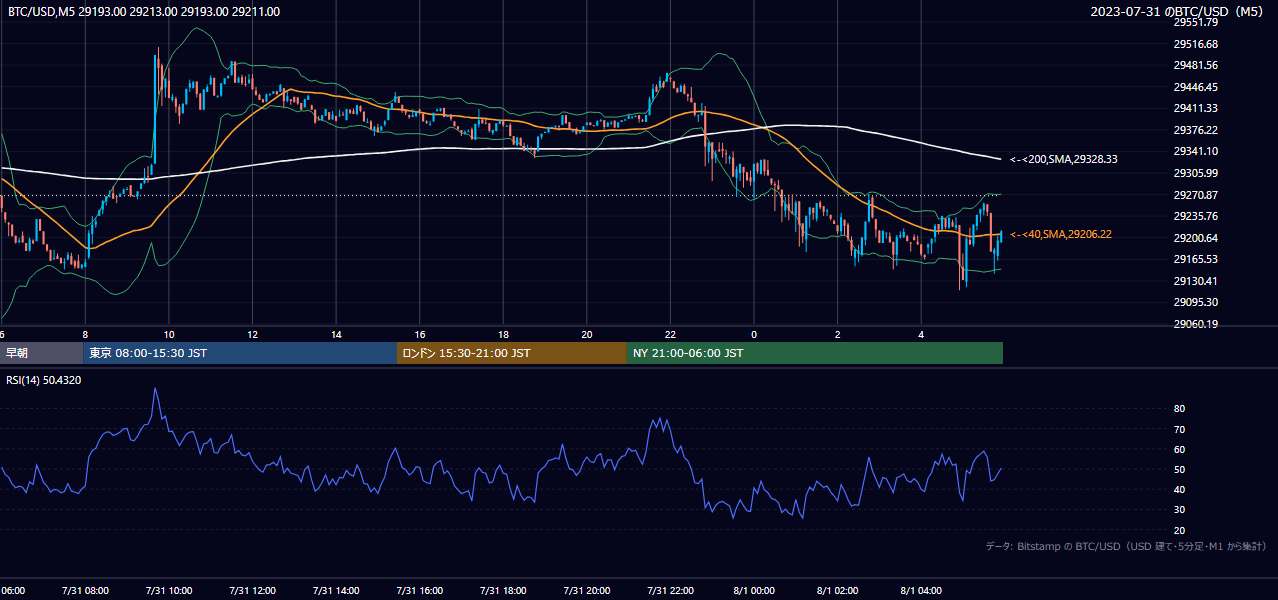Click price level 29095.30 on the axis

(x=1195, y=302)
